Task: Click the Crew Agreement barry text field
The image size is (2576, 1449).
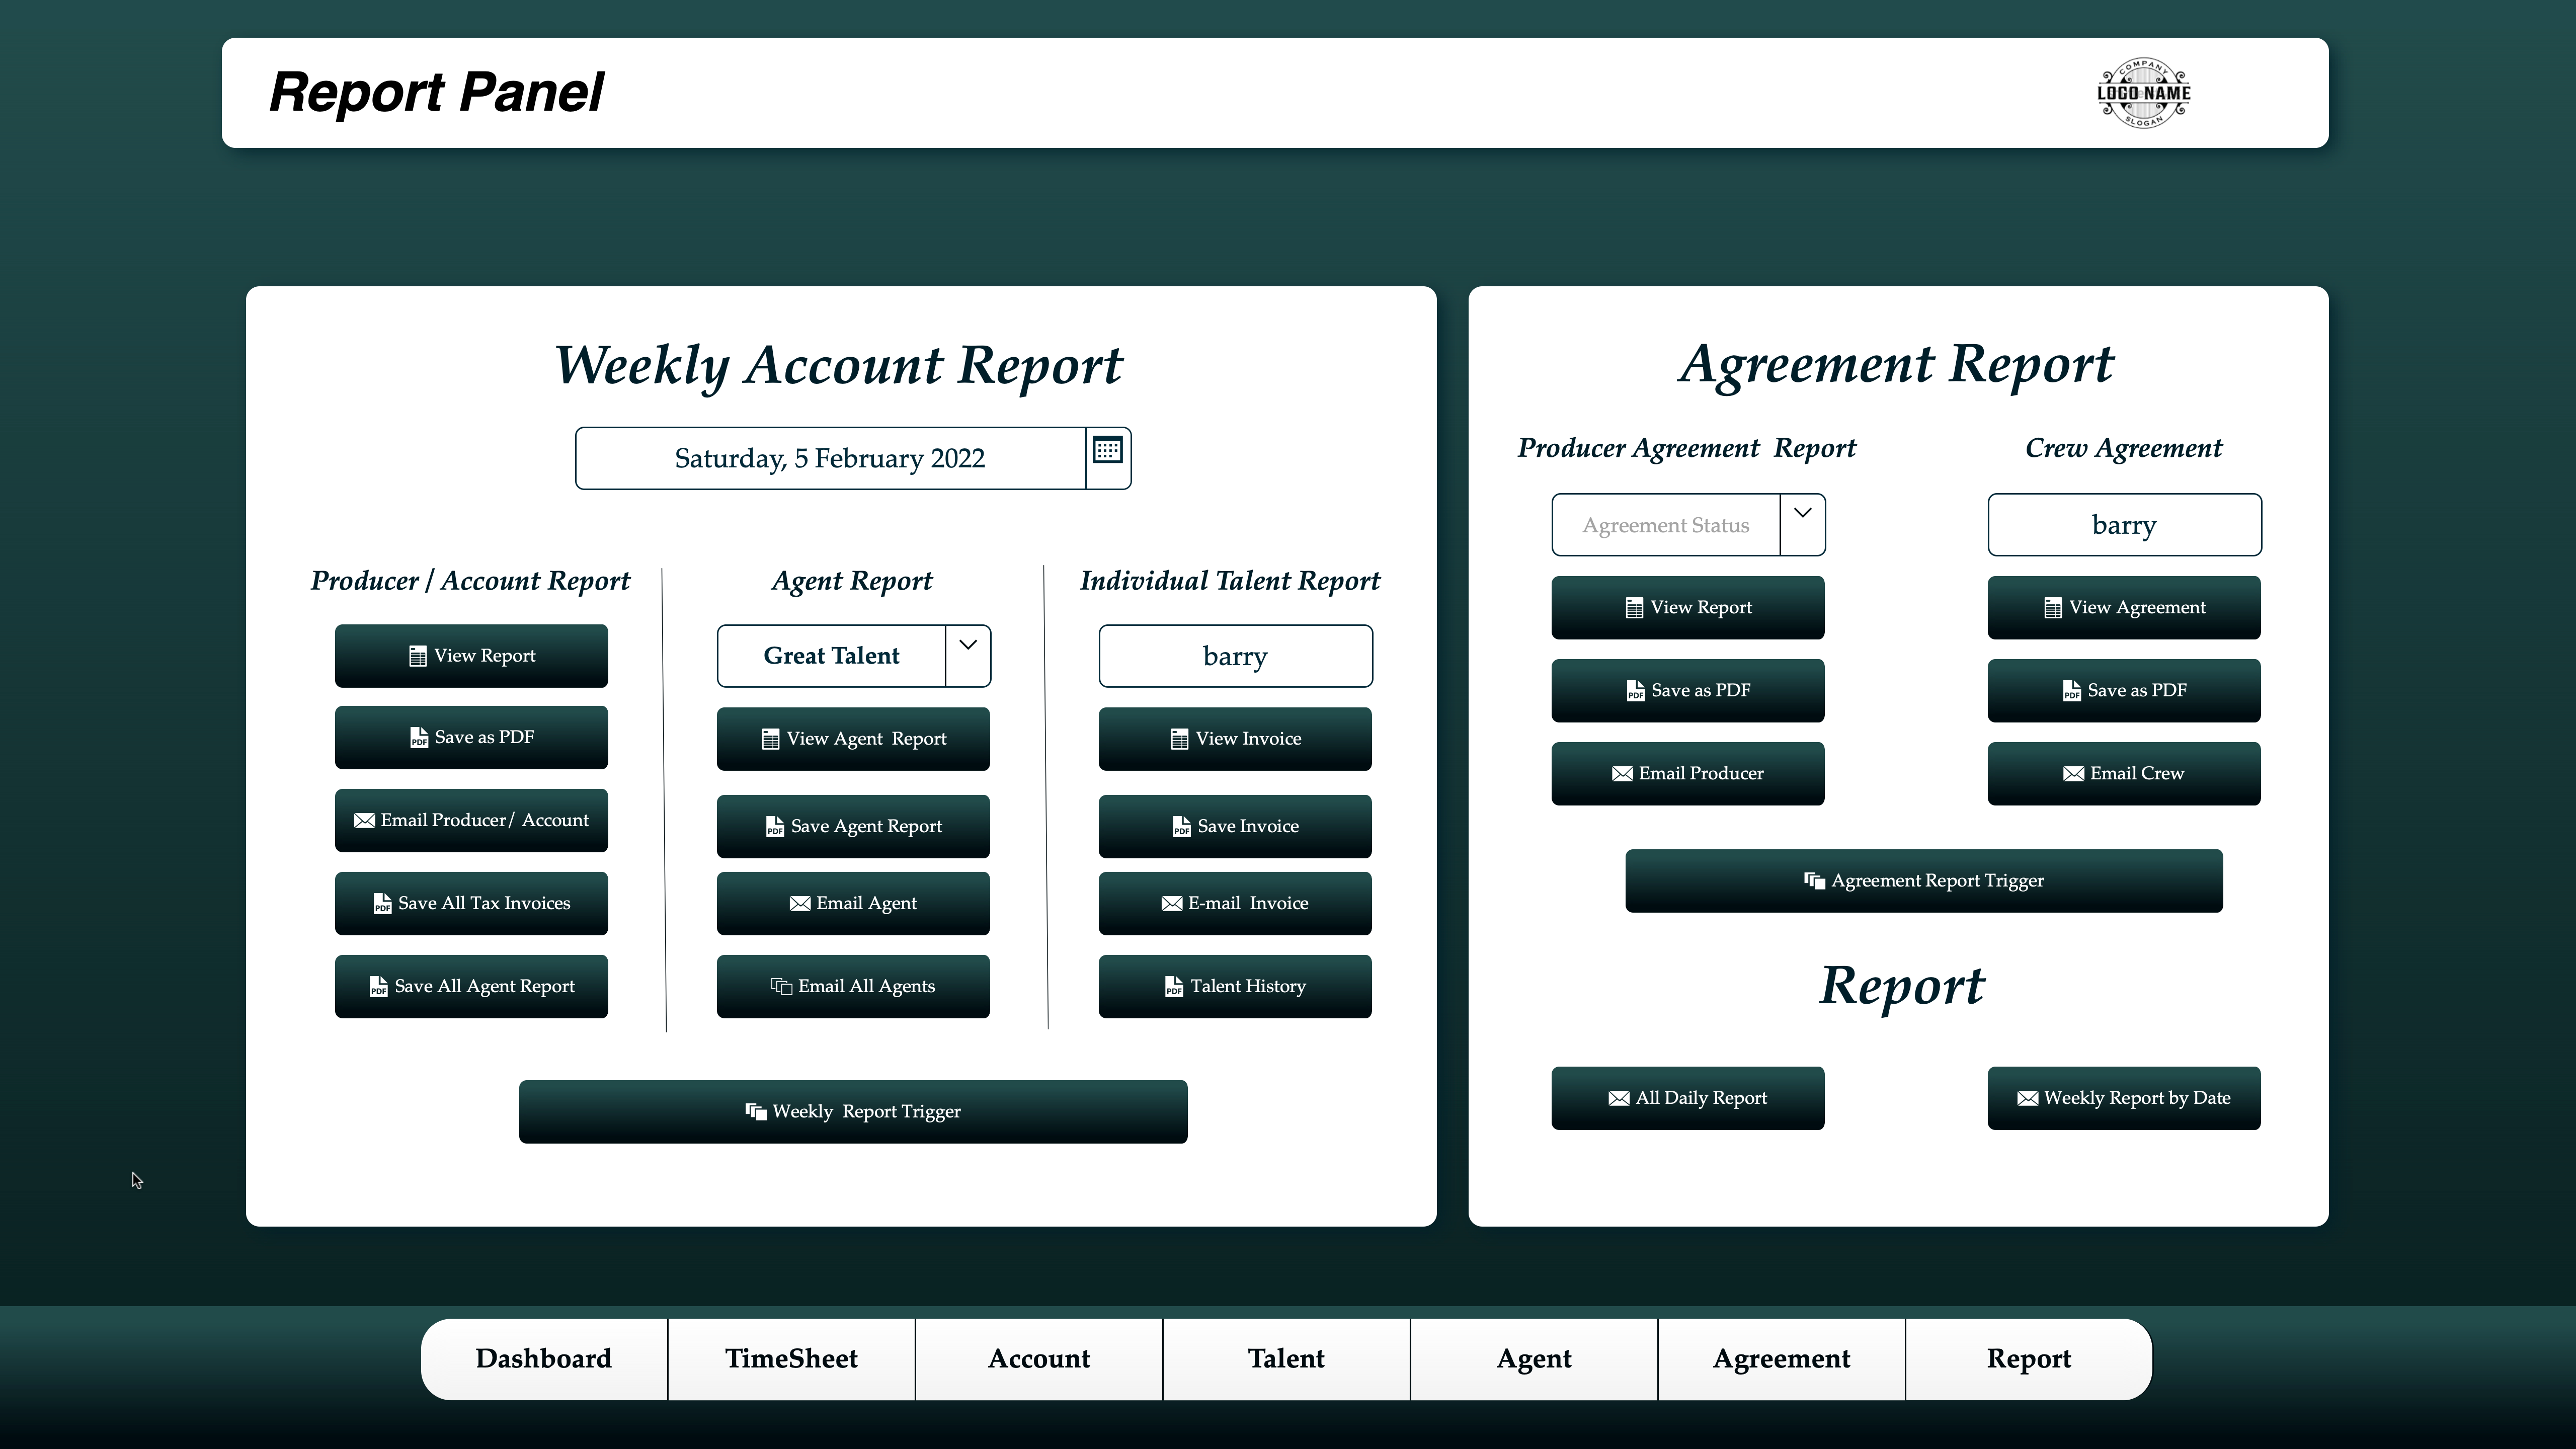Action: click(2123, 525)
